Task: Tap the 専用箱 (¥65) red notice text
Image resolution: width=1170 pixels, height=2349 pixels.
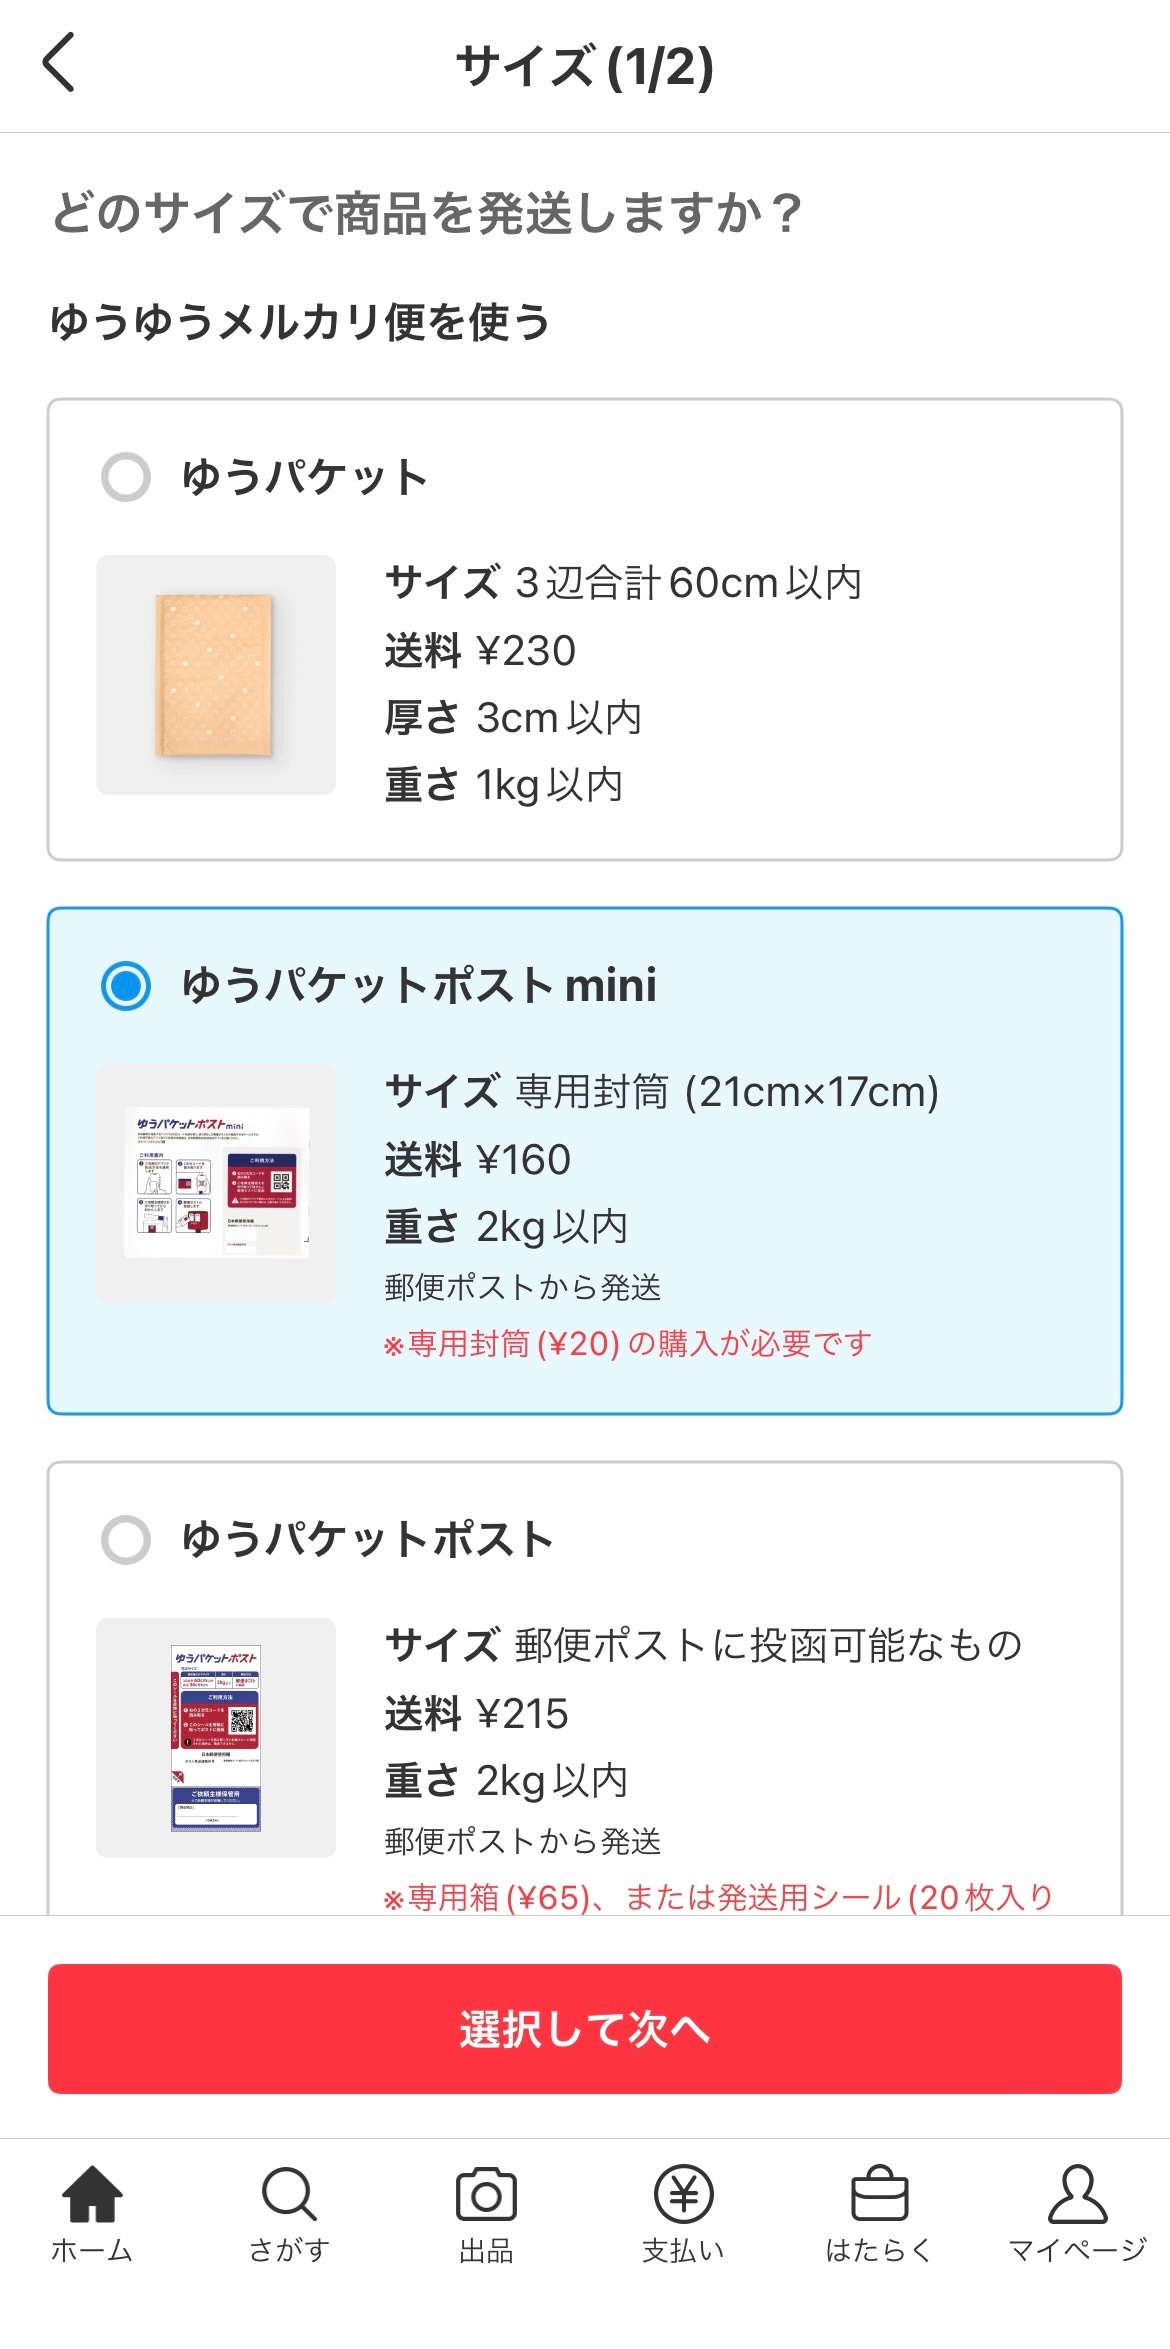Action: click(718, 1897)
